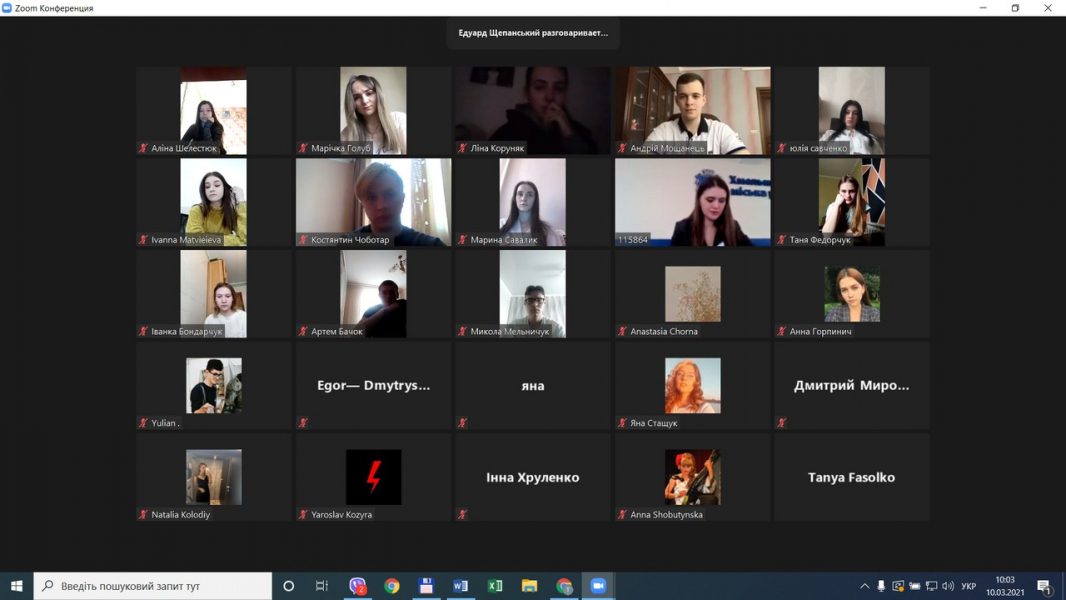The image size is (1066, 600).
Task: Open Excel from the taskbar
Action: (495, 586)
